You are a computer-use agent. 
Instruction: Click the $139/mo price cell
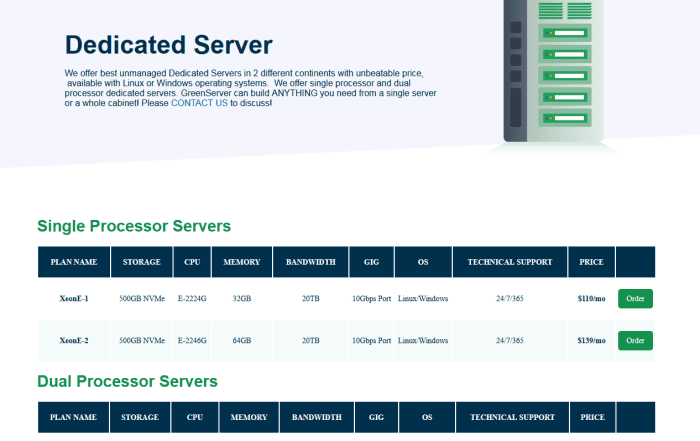591,340
